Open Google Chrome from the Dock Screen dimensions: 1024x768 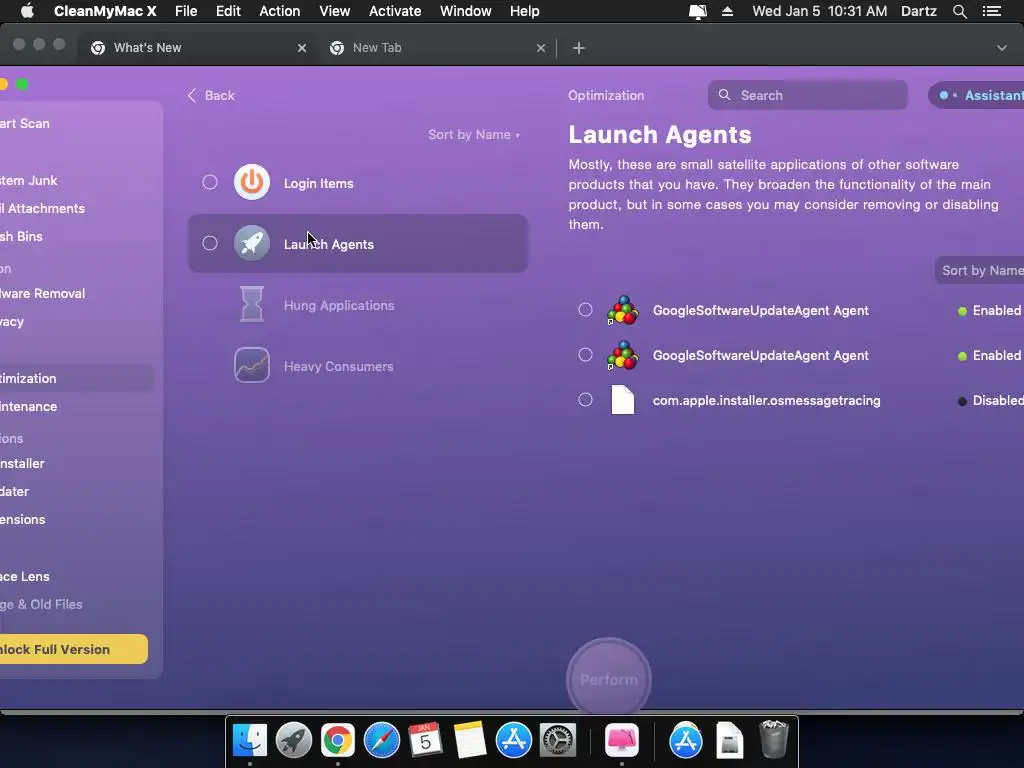338,740
